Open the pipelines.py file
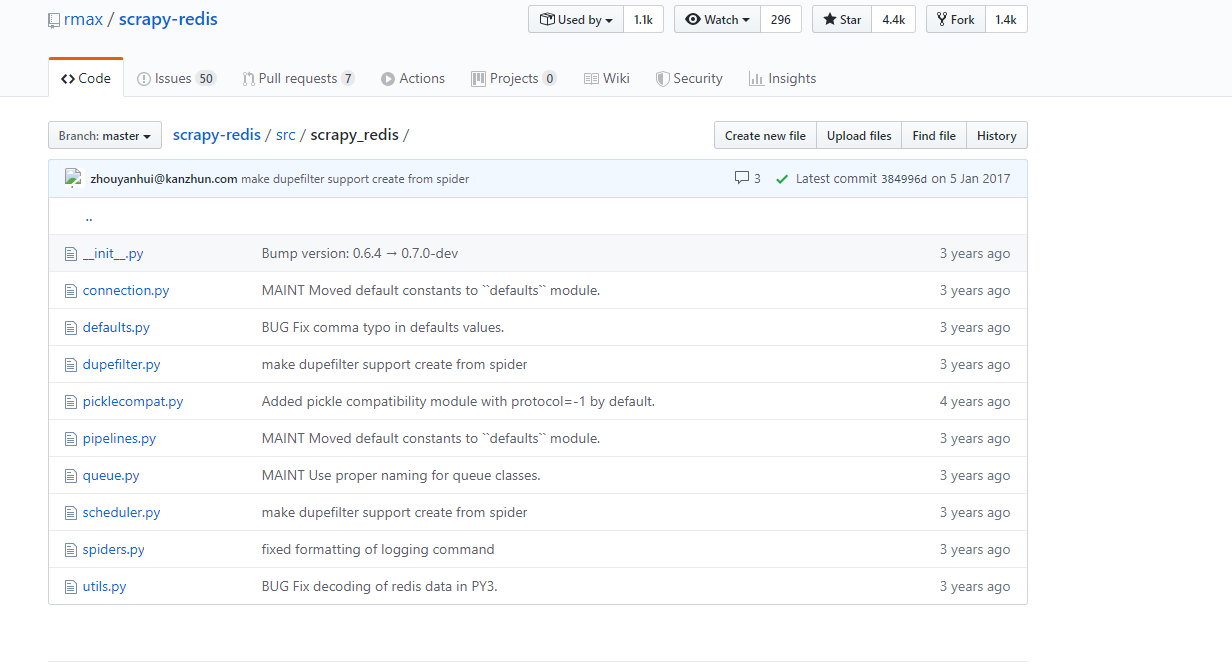This screenshot has height=664, width=1232. [119, 439]
